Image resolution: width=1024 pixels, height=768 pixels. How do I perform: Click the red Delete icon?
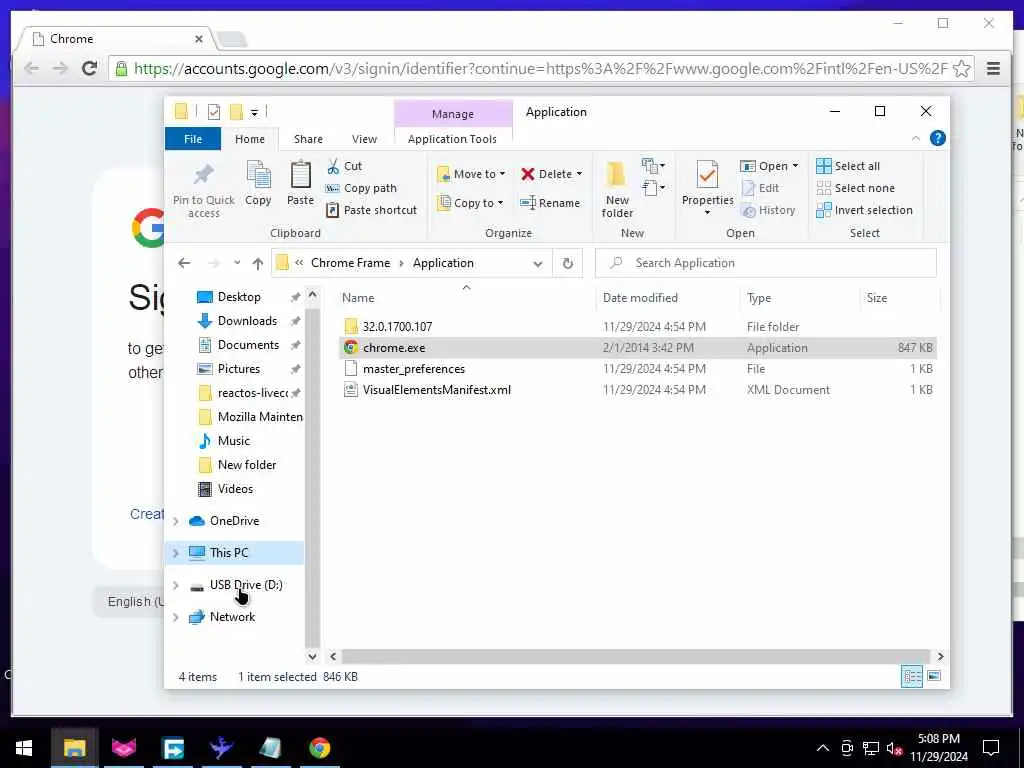pos(528,174)
